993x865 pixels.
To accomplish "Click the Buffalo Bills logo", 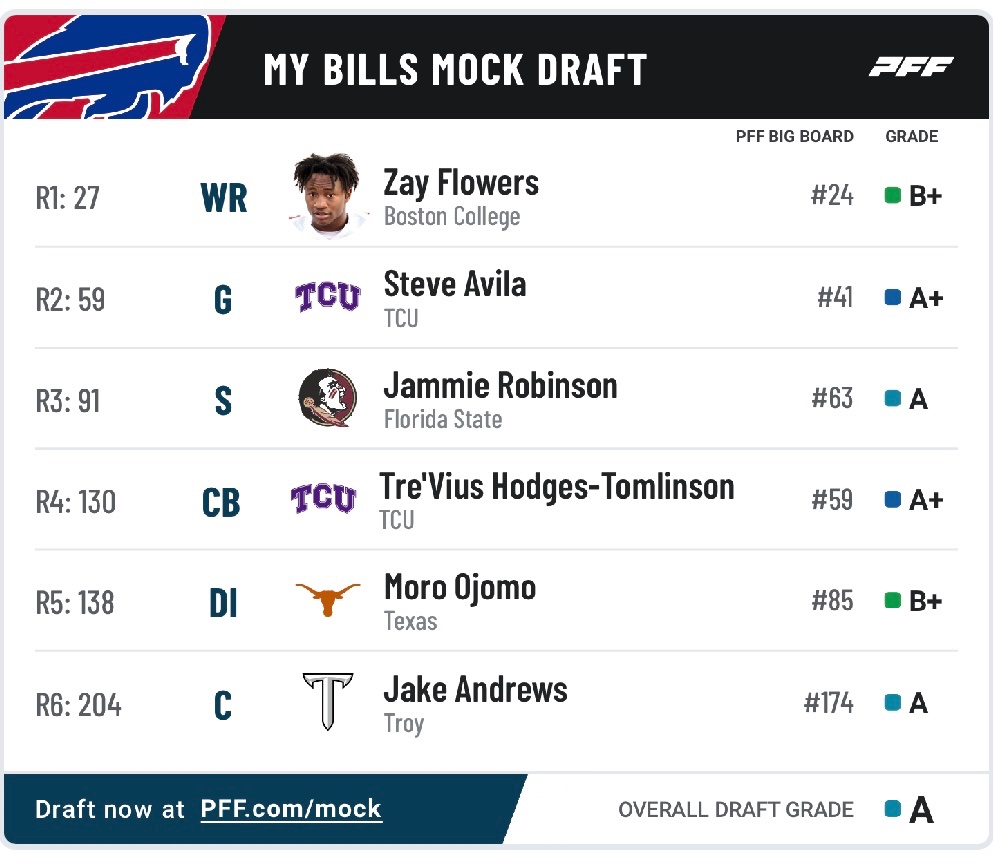I will pos(108,67).
